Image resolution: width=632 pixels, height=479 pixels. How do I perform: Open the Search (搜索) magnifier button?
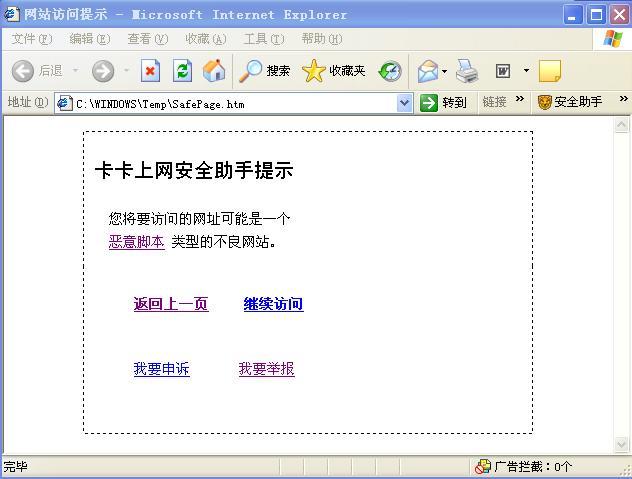click(264, 71)
